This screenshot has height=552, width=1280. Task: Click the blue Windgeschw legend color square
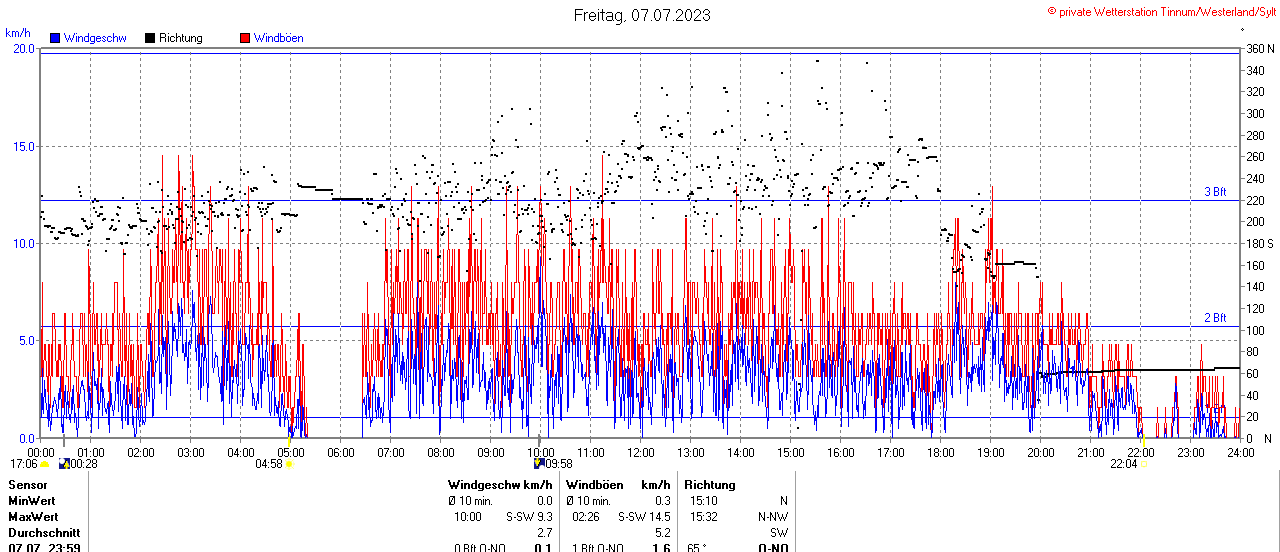click(x=55, y=38)
